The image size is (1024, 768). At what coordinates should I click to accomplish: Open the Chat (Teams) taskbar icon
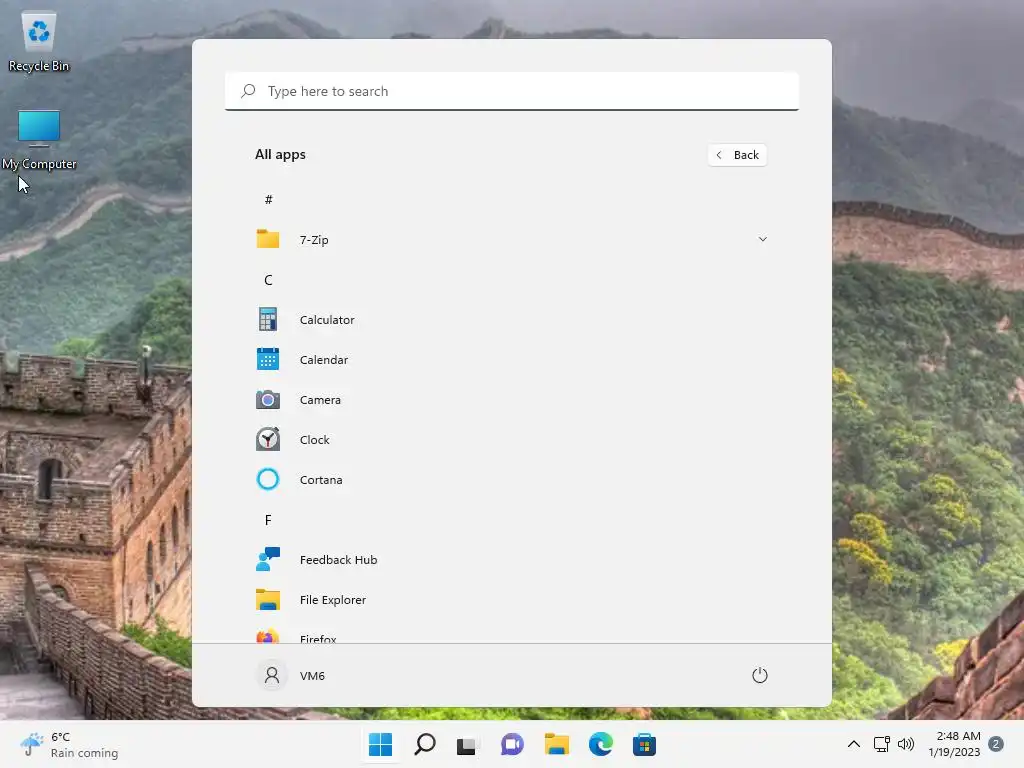tap(512, 744)
